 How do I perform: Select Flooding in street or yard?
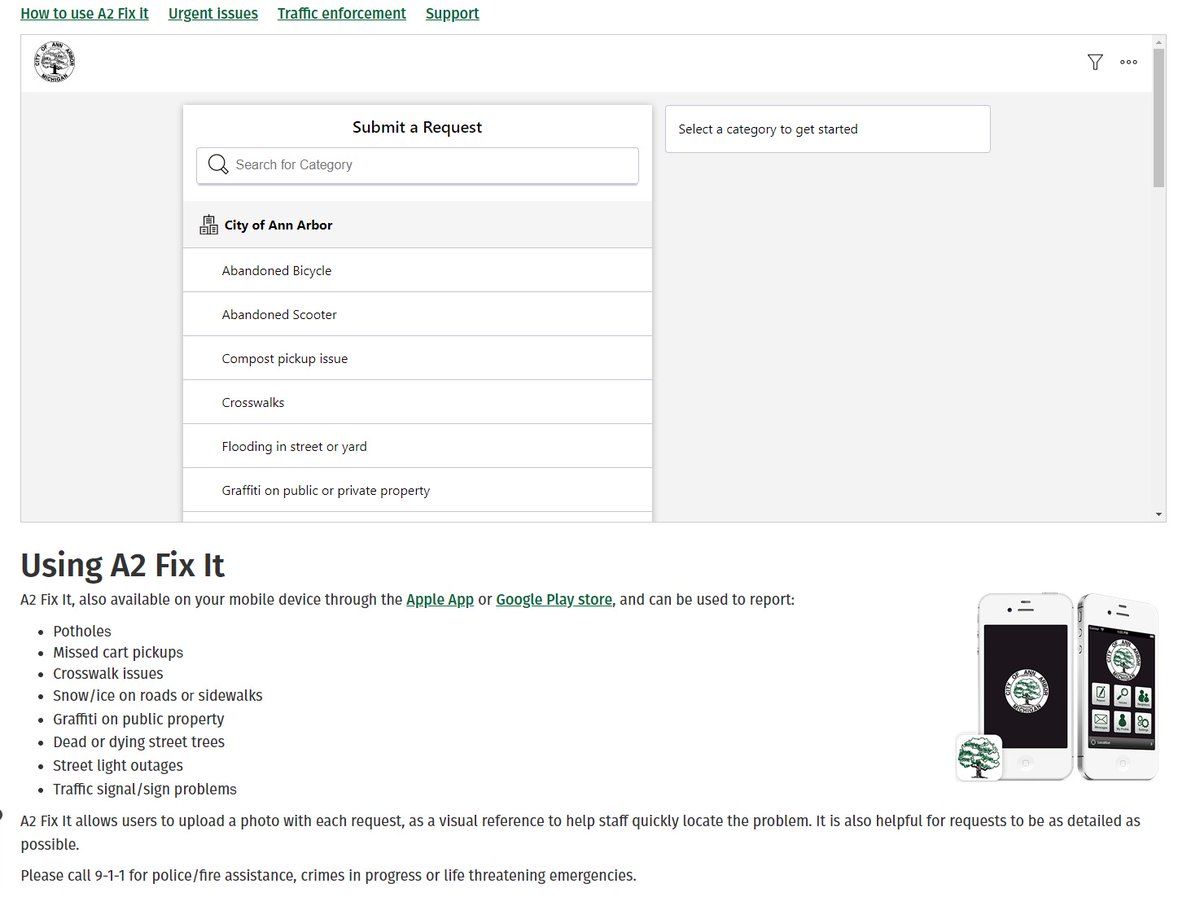pos(417,446)
